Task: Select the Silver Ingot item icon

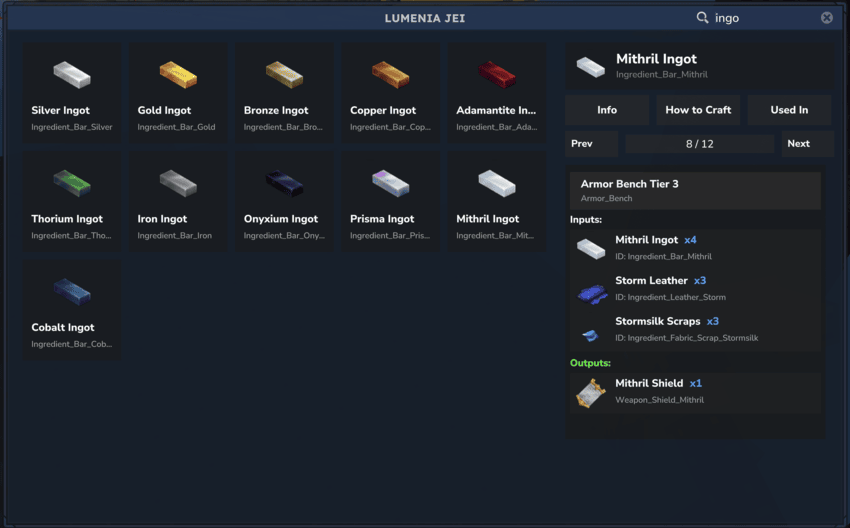Action: point(72,74)
